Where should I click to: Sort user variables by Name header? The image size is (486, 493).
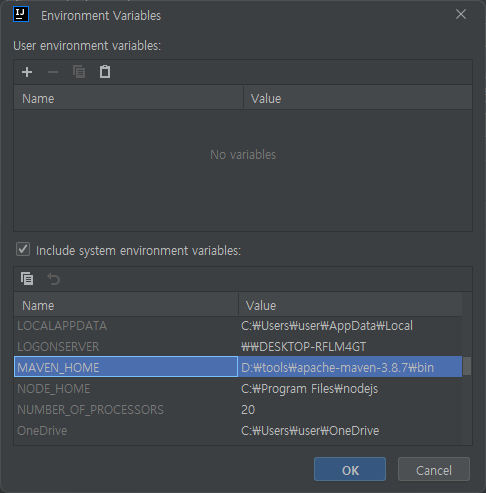[129, 98]
